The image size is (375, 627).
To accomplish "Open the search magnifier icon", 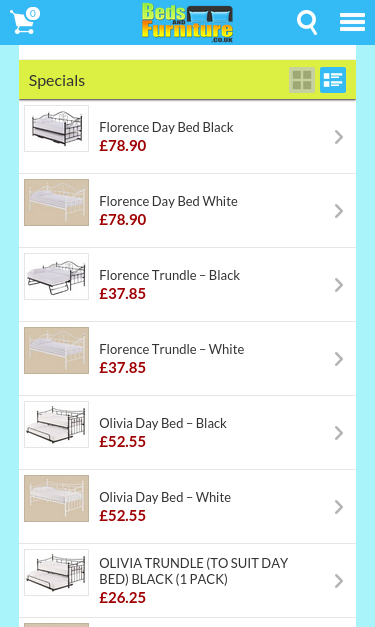I will coord(307,22).
